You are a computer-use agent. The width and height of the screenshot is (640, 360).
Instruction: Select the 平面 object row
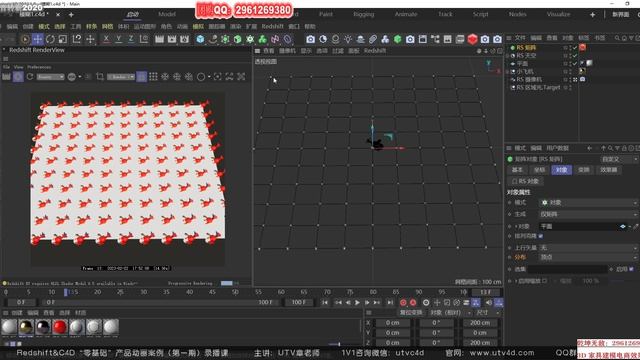(522, 64)
